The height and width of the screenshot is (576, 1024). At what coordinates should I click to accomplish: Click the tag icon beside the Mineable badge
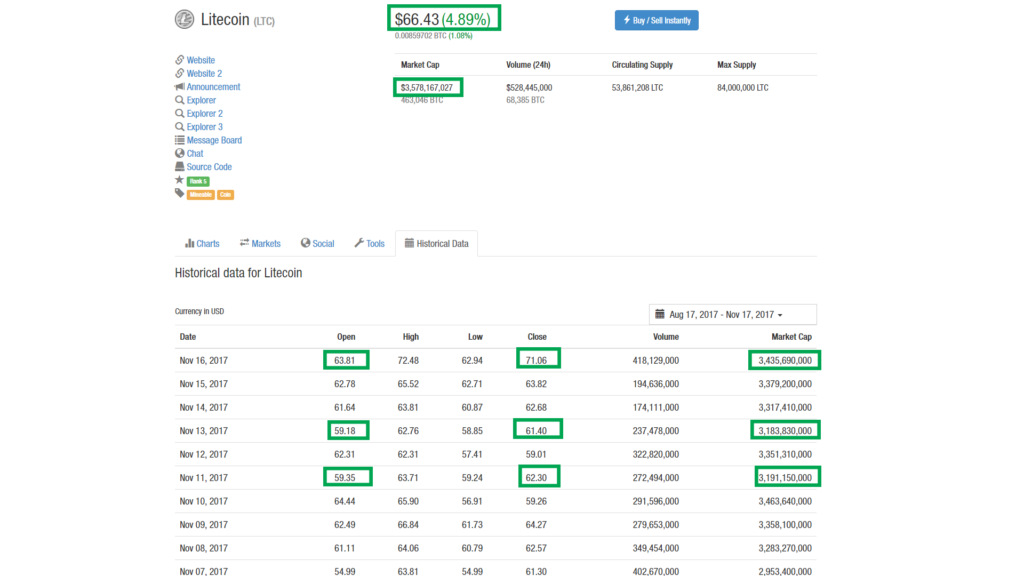click(x=180, y=193)
